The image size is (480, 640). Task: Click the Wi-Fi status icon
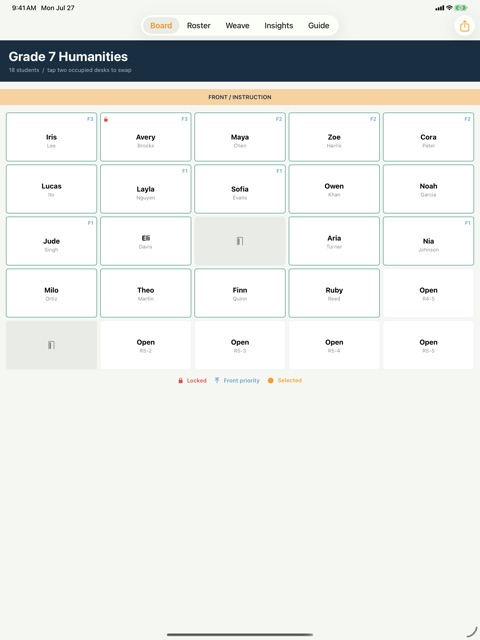(x=449, y=8)
